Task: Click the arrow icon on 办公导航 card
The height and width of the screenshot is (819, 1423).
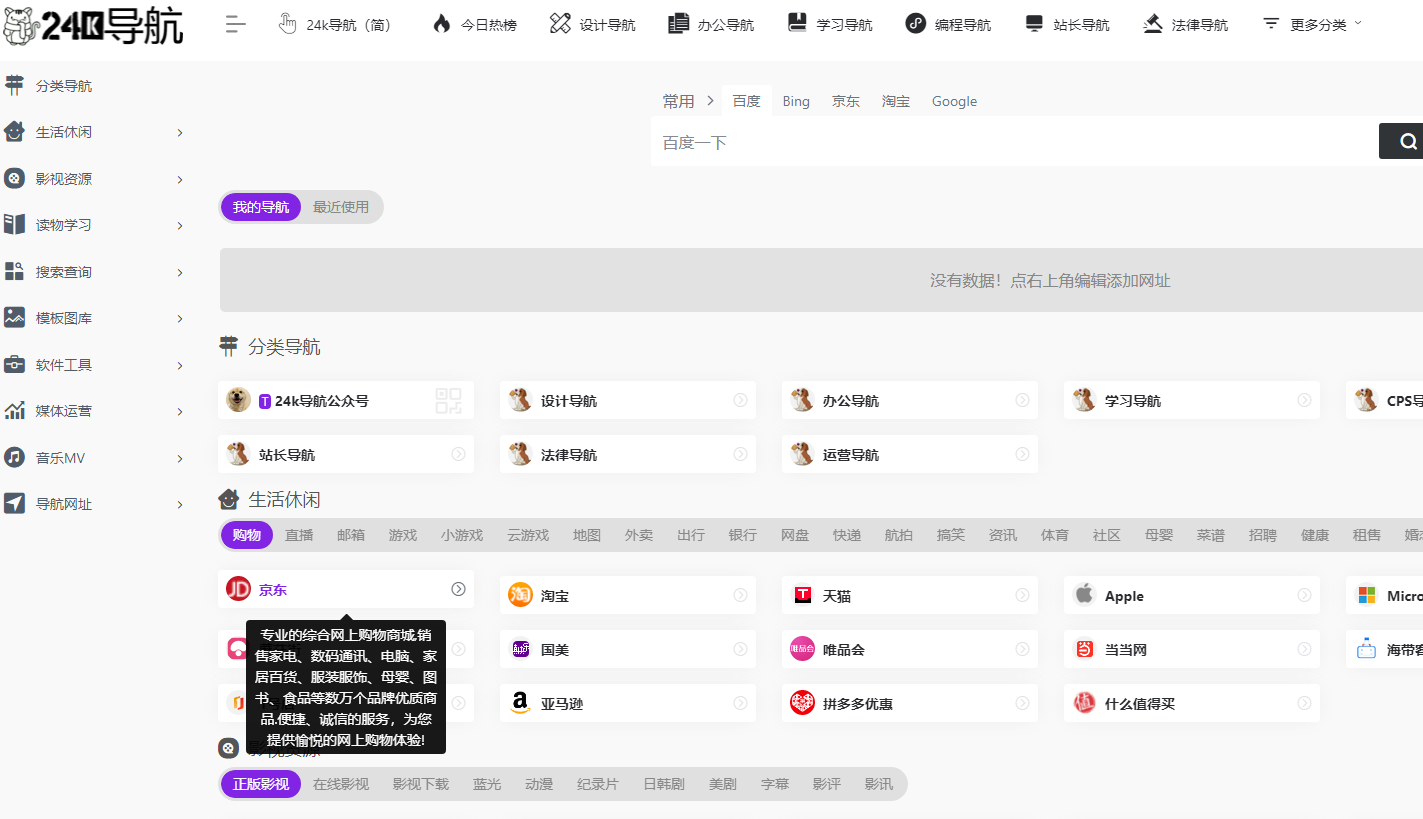Action: (1022, 400)
